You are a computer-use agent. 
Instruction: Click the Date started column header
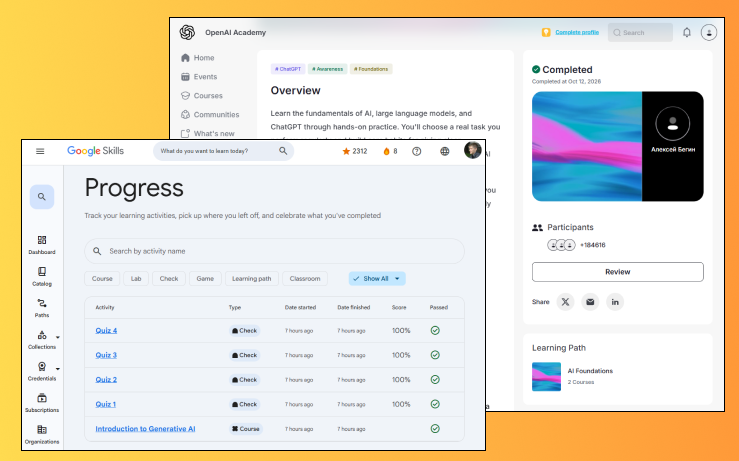pyautogui.click(x=300, y=307)
